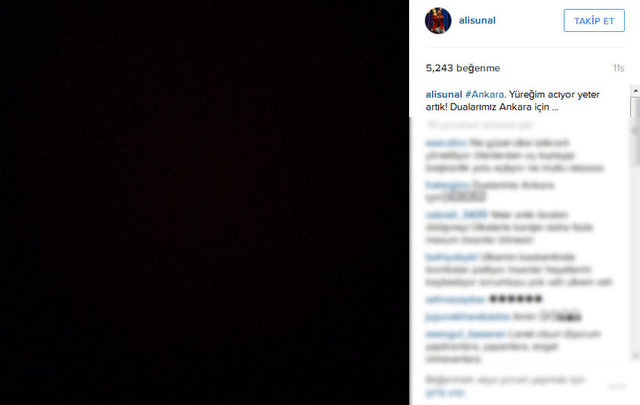640x405 pixels.
Task: Click alisunal username in the caption
Action: [444, 94]
